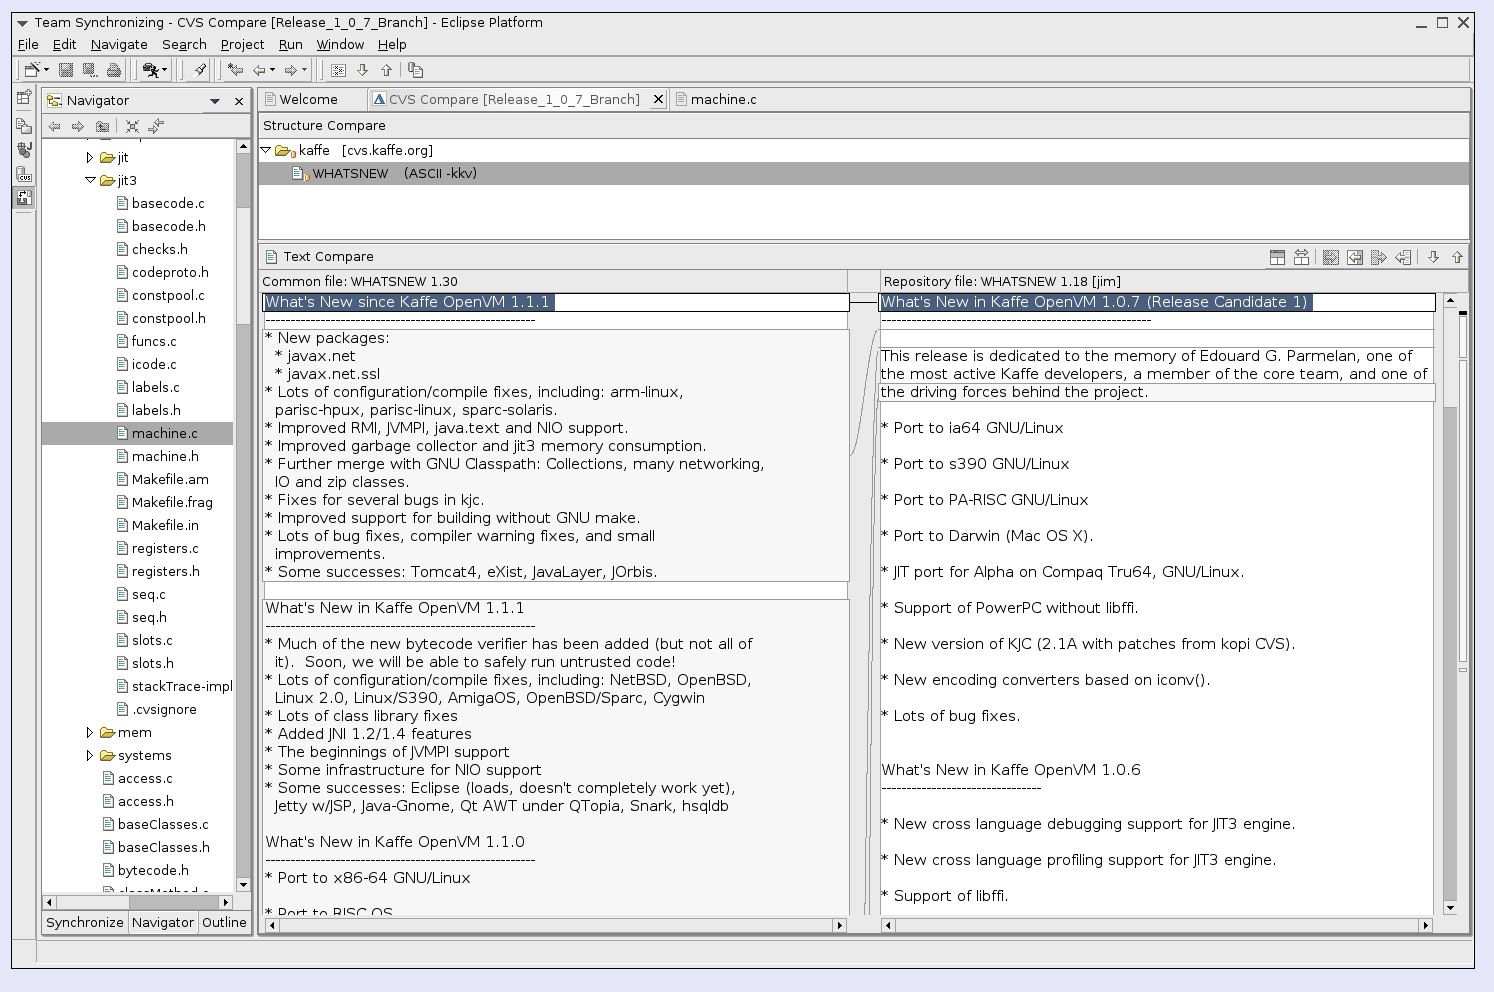
Task: Open the Window menu
Action: 340,45
